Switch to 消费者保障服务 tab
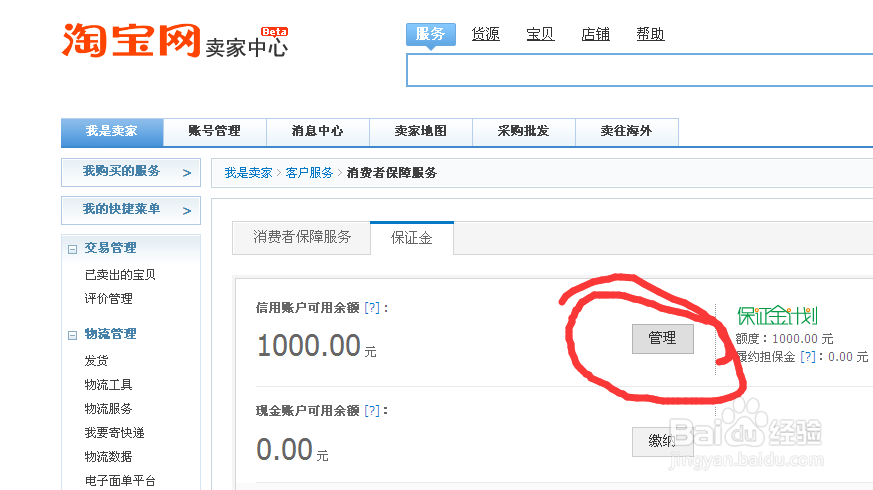Screen dimensions: 873x490 pos(301,238)
